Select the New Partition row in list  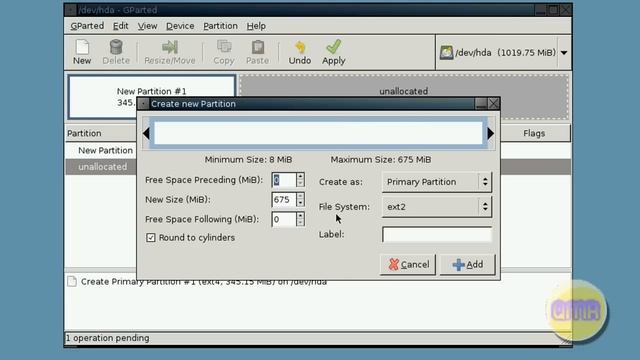(101, 150)
